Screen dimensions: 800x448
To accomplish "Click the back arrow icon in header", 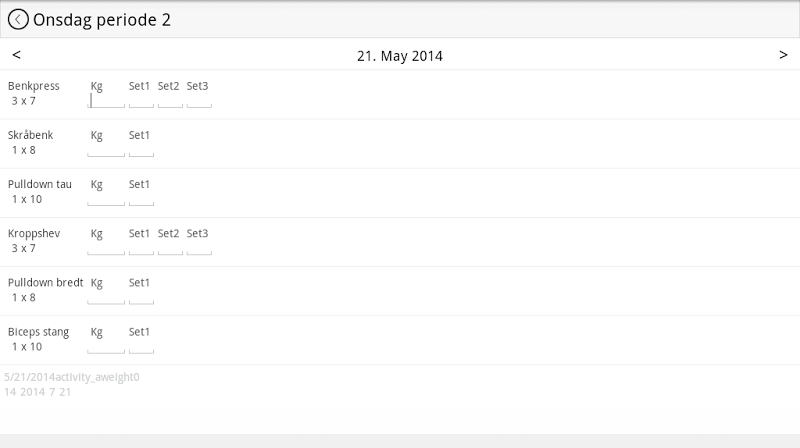I will click(x=18, y=20).
